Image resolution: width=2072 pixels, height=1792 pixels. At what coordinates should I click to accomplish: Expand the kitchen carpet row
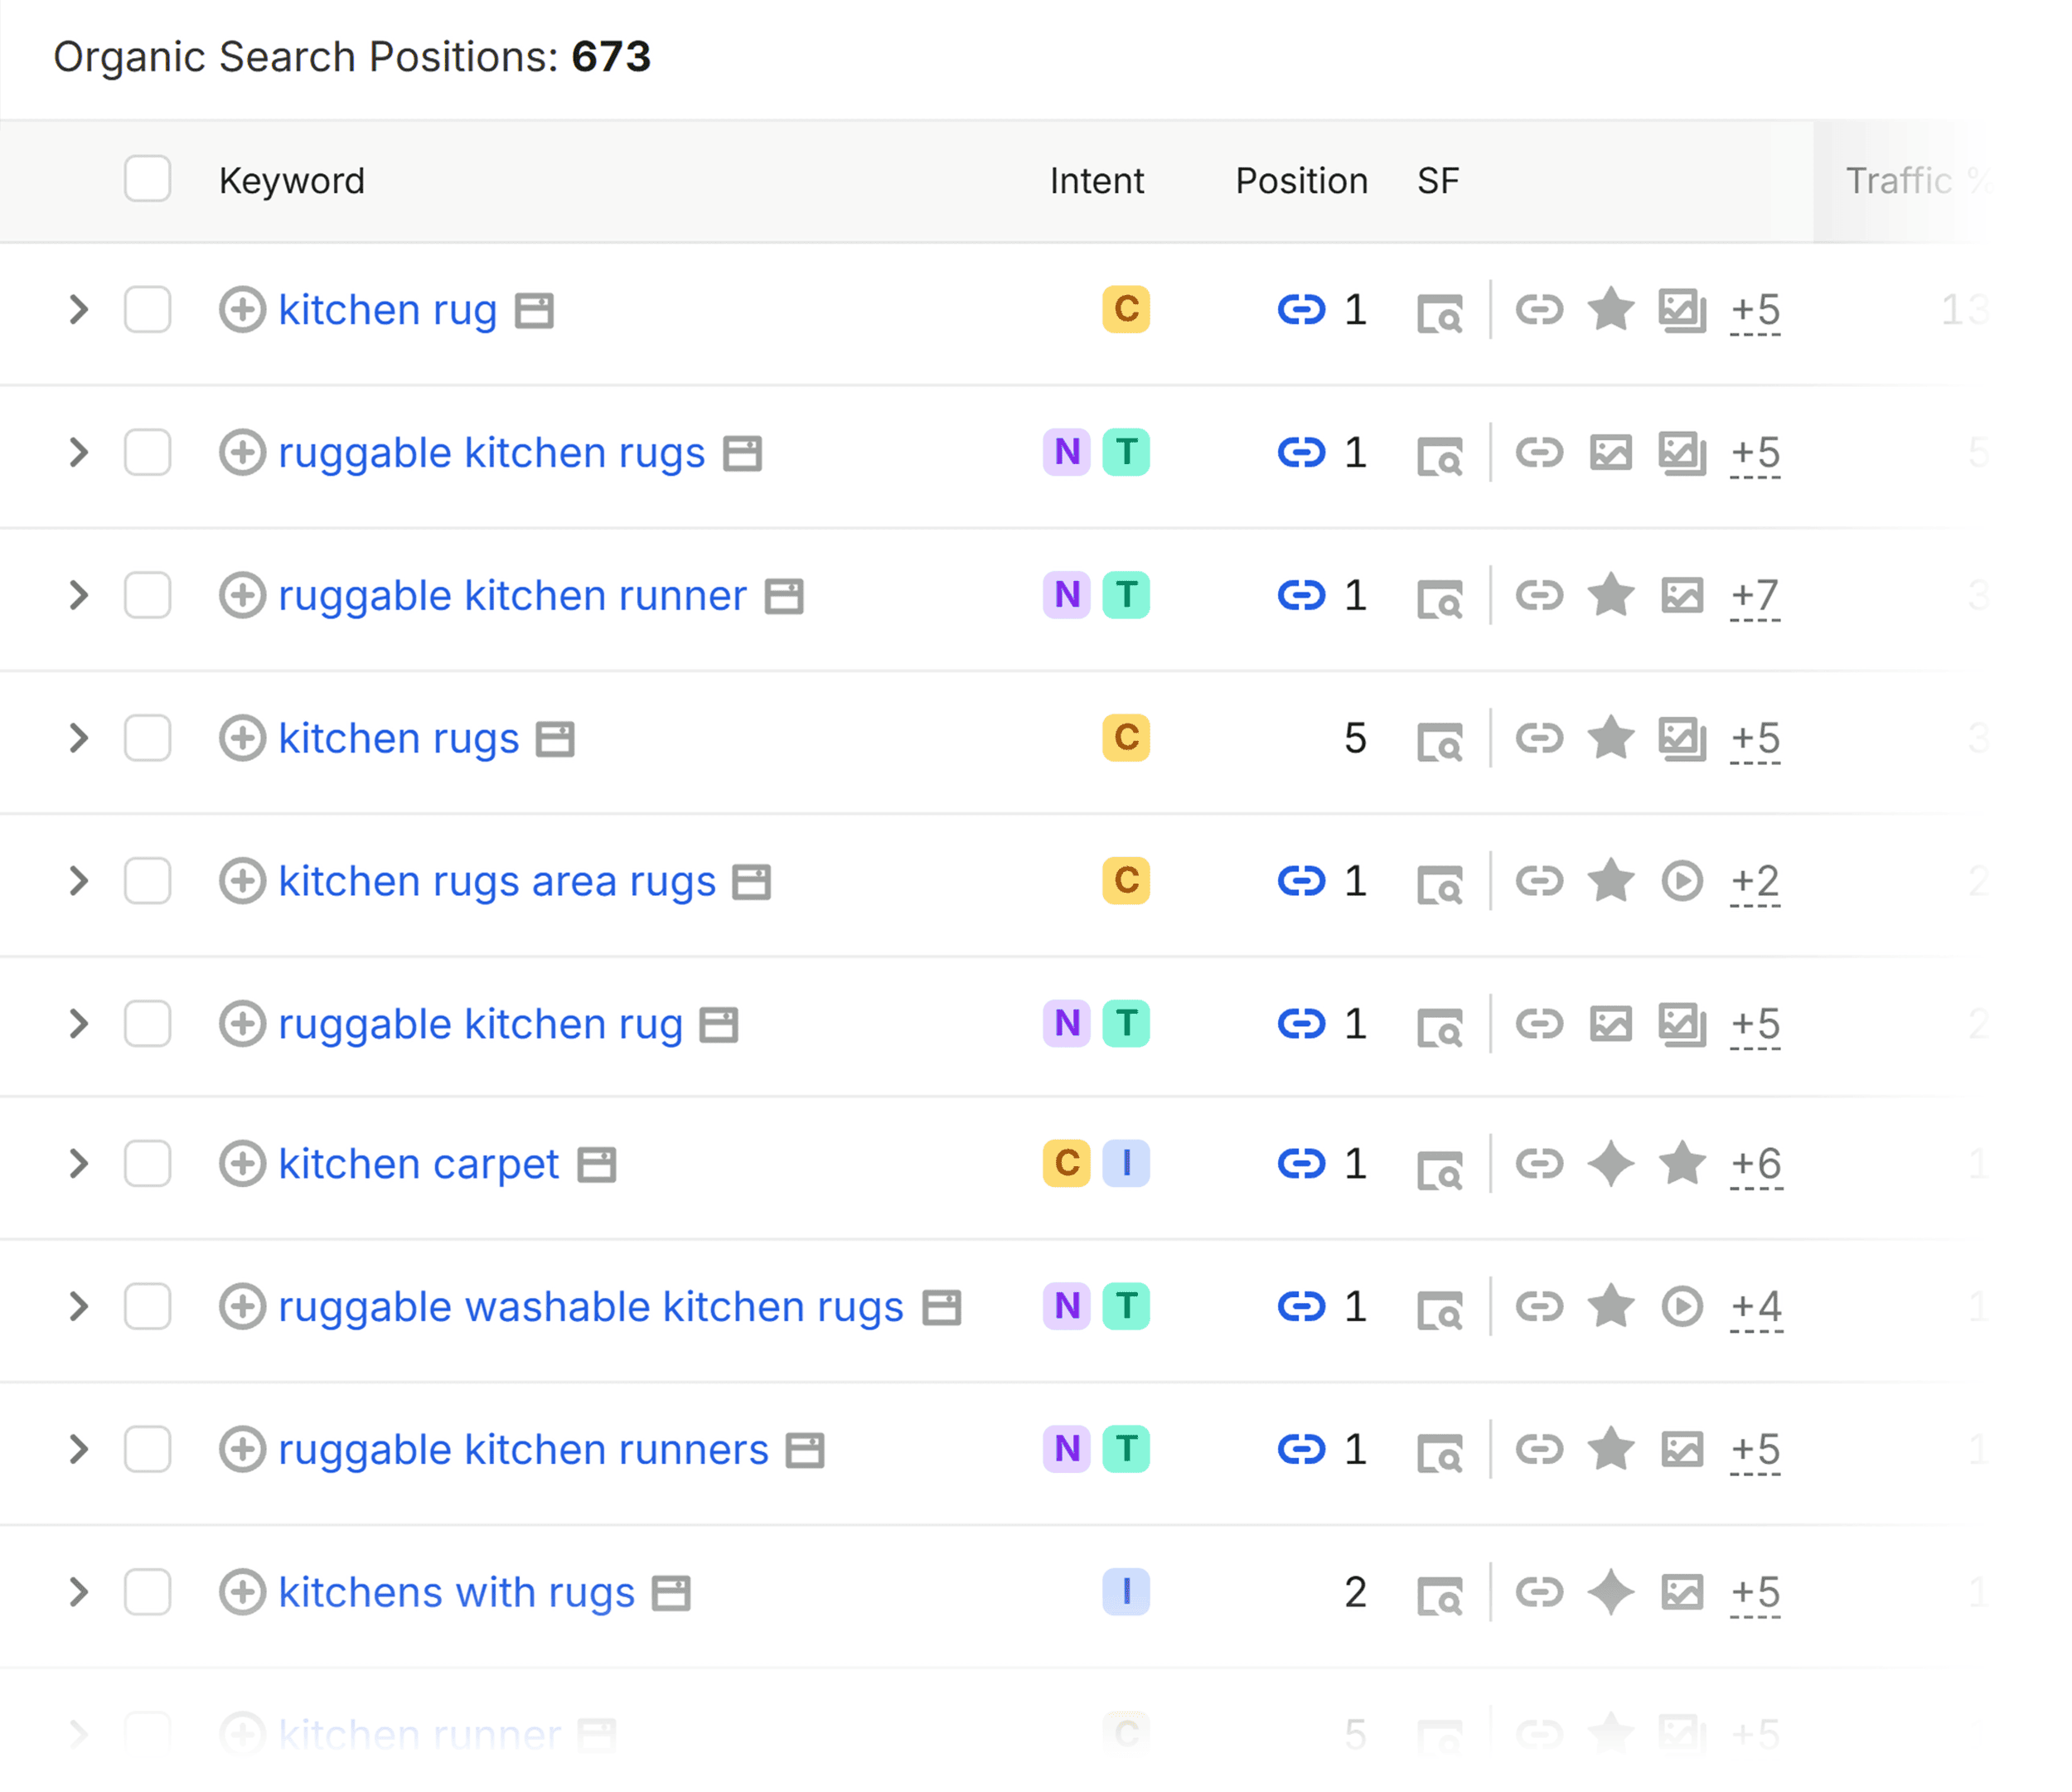(x=78, y=1163)
